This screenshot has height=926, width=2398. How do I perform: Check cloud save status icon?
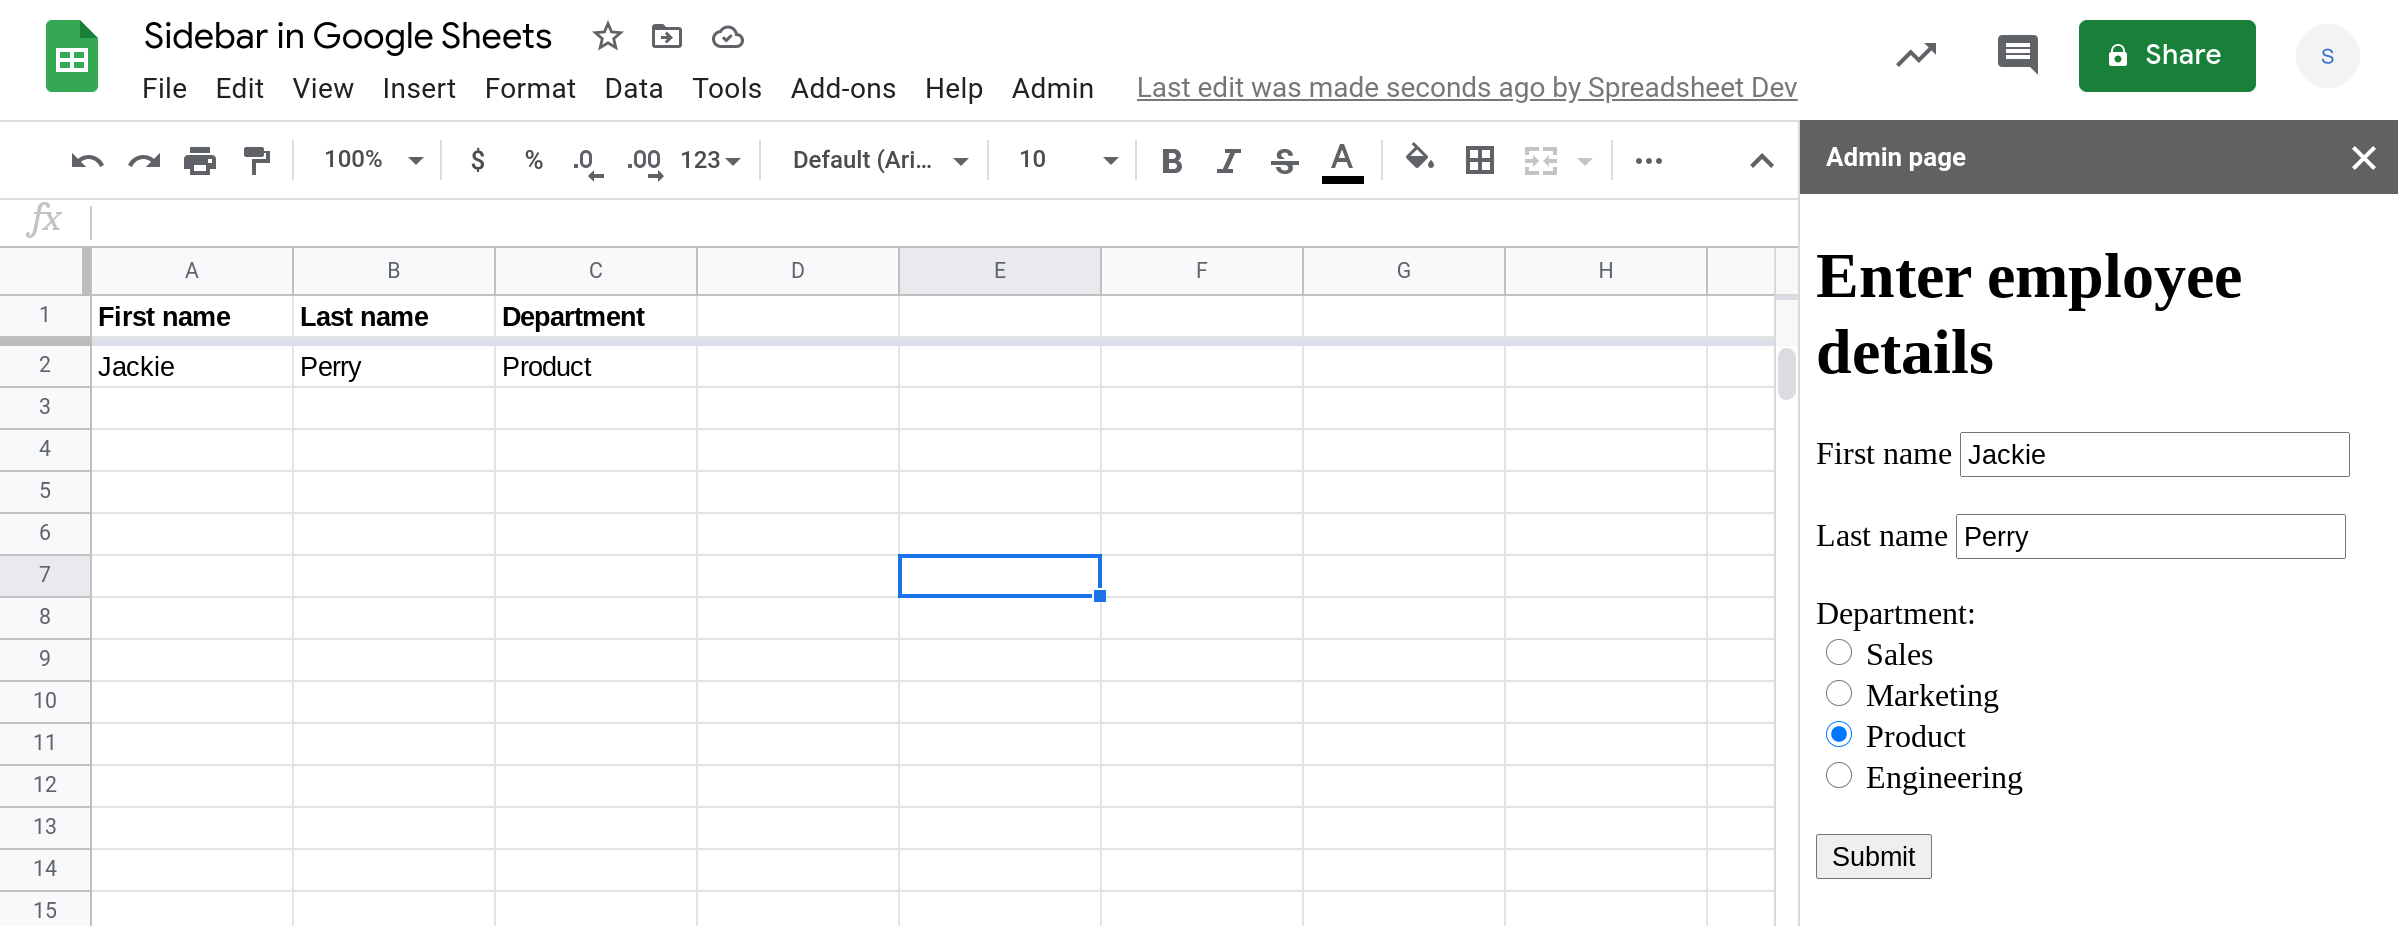click(x=727, y=38)
